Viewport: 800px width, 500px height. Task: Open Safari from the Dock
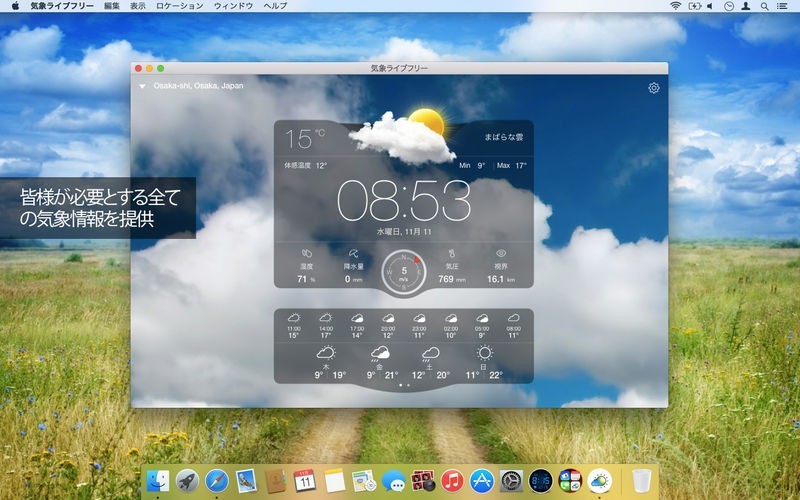coord(217,481)
